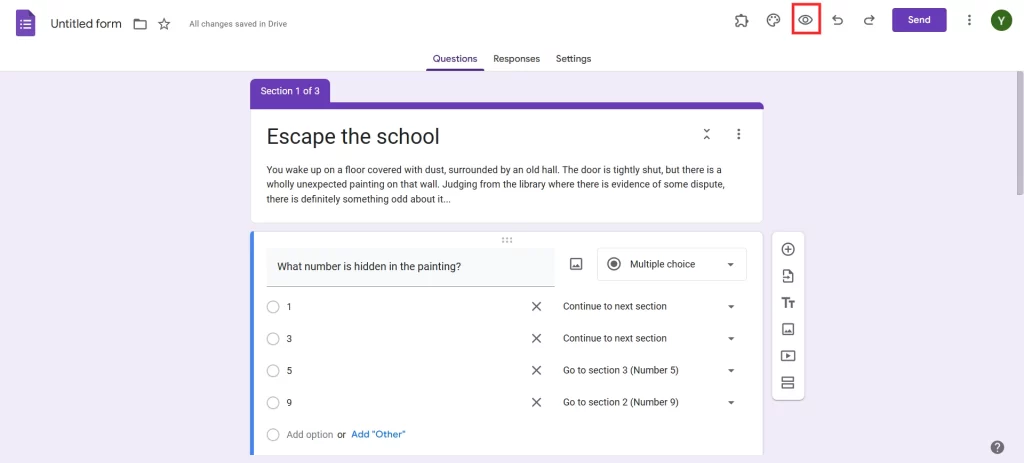Click the Send button

(918, 20)
